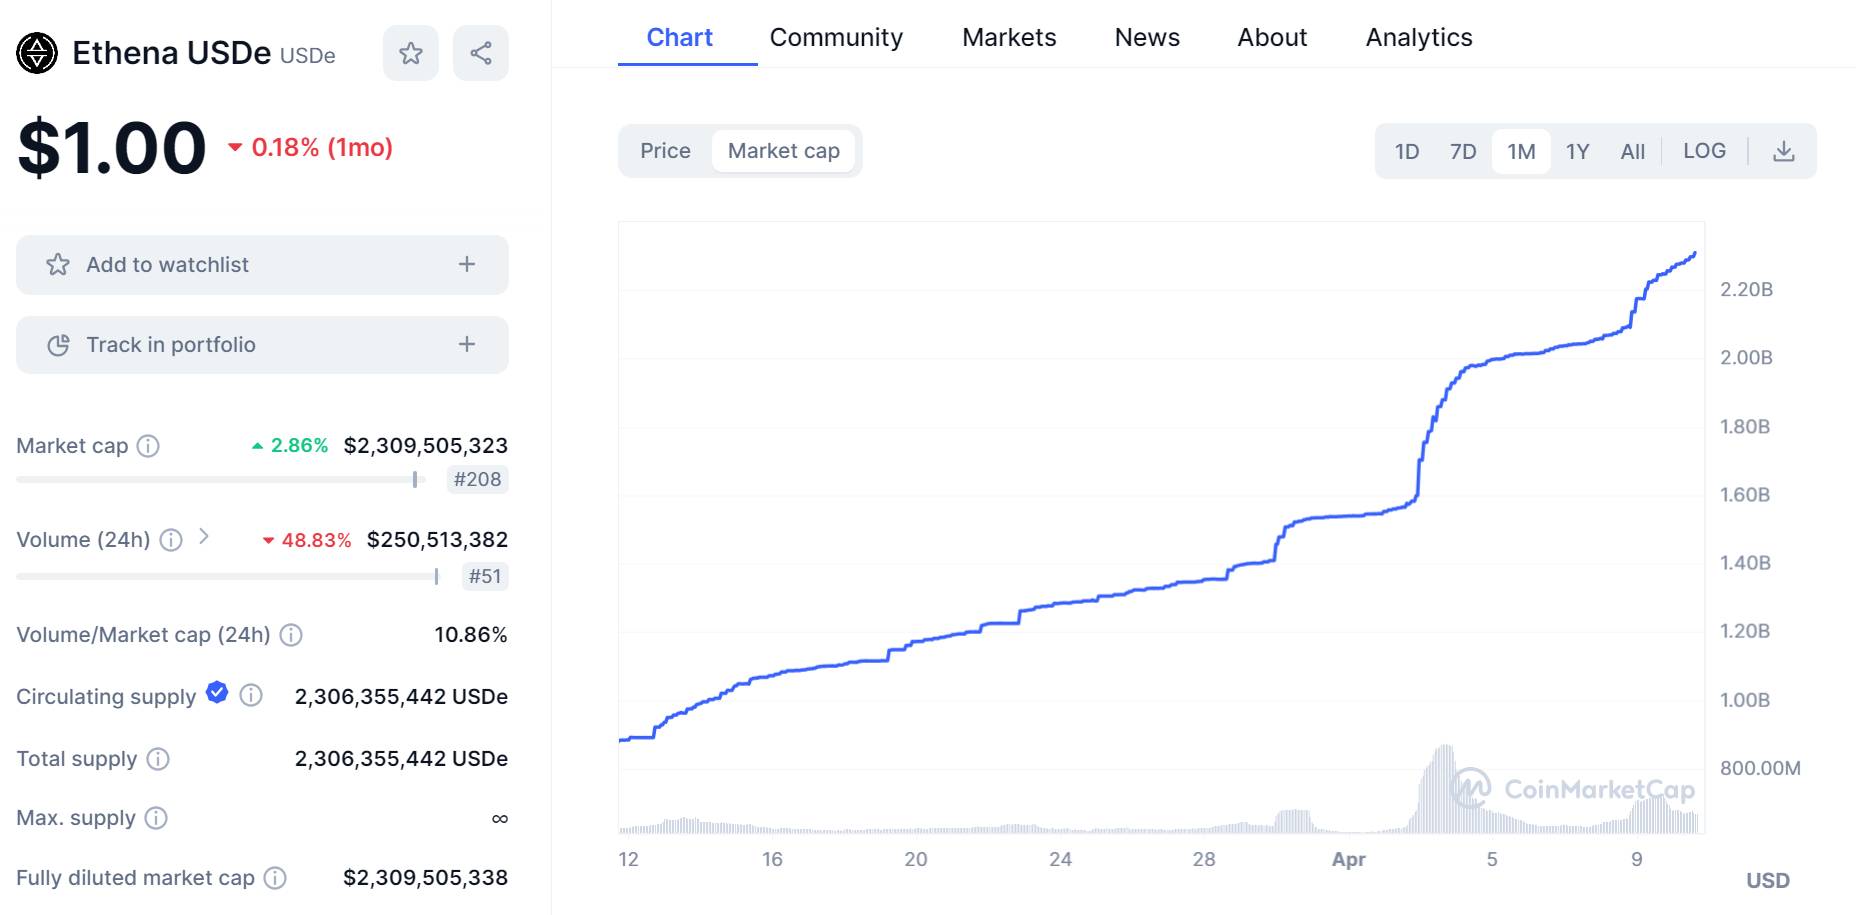The height and width of the screenshot is (915, 1856).
Task: Open the Analytics tab
Action: pyautogui.click(x=1419, y=38)
